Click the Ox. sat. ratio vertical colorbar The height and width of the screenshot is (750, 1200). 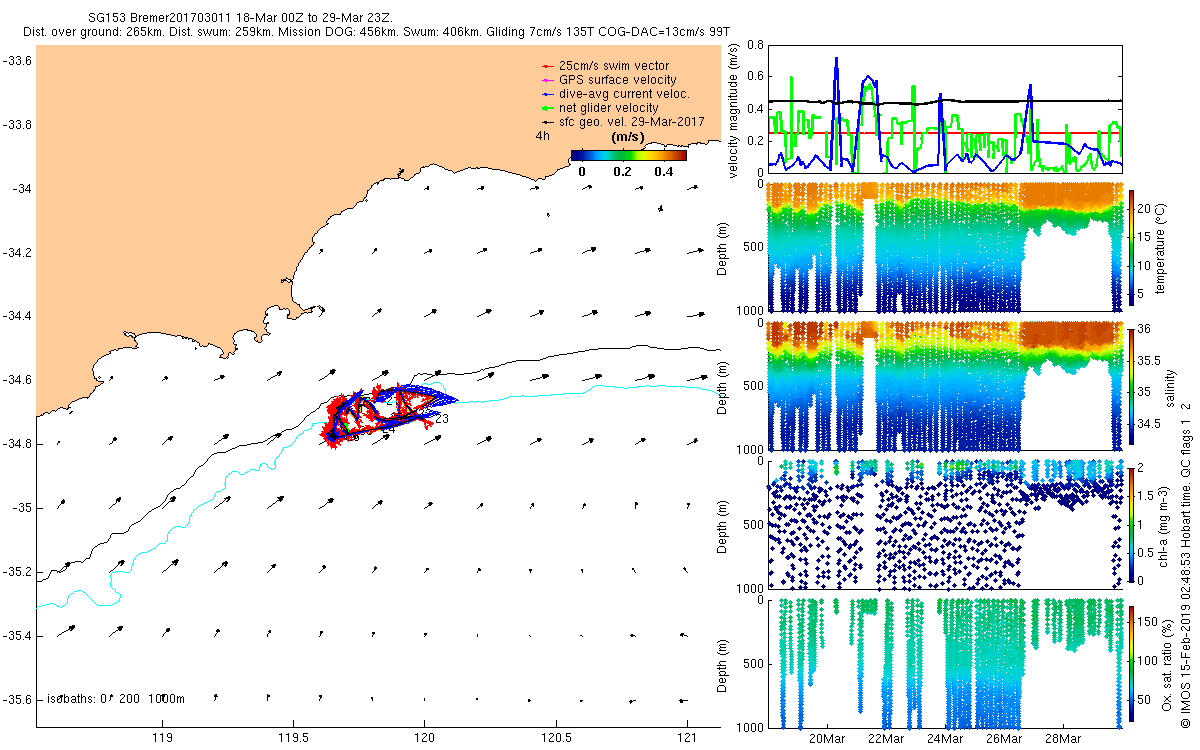pos(1132,663)
